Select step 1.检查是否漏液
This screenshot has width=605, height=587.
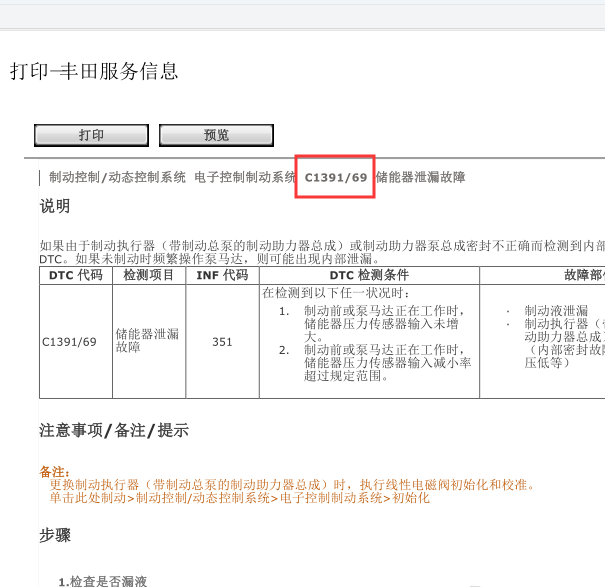click(x=103, y=581)
